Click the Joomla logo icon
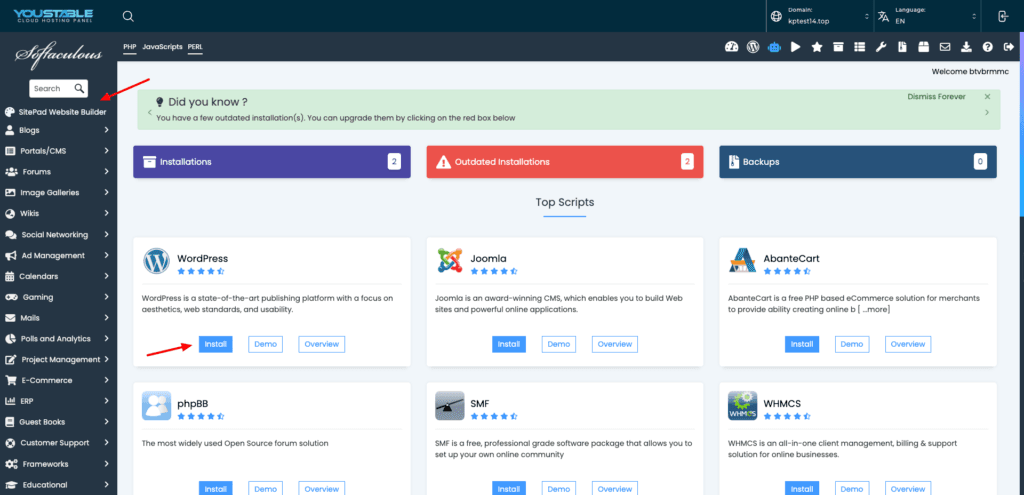The height and width of the screenshot is (495, 1024). [449, 261]
